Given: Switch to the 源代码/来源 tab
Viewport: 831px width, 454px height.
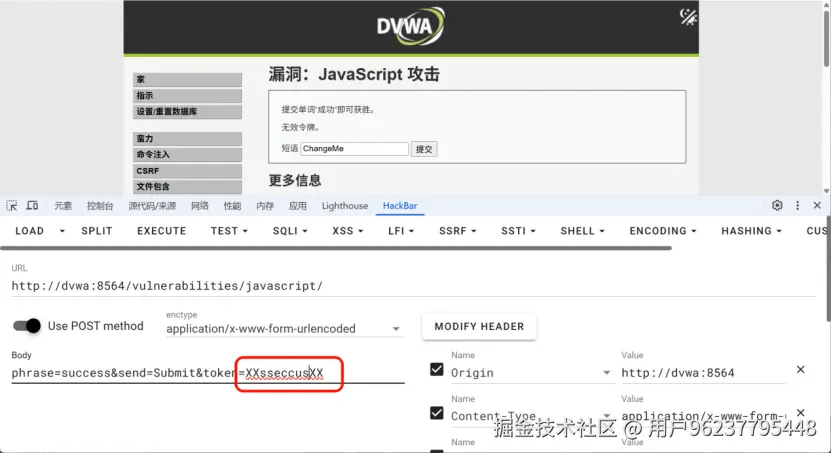Looking at the screenshot, I should pyautogui.click(x=152, y=206).
